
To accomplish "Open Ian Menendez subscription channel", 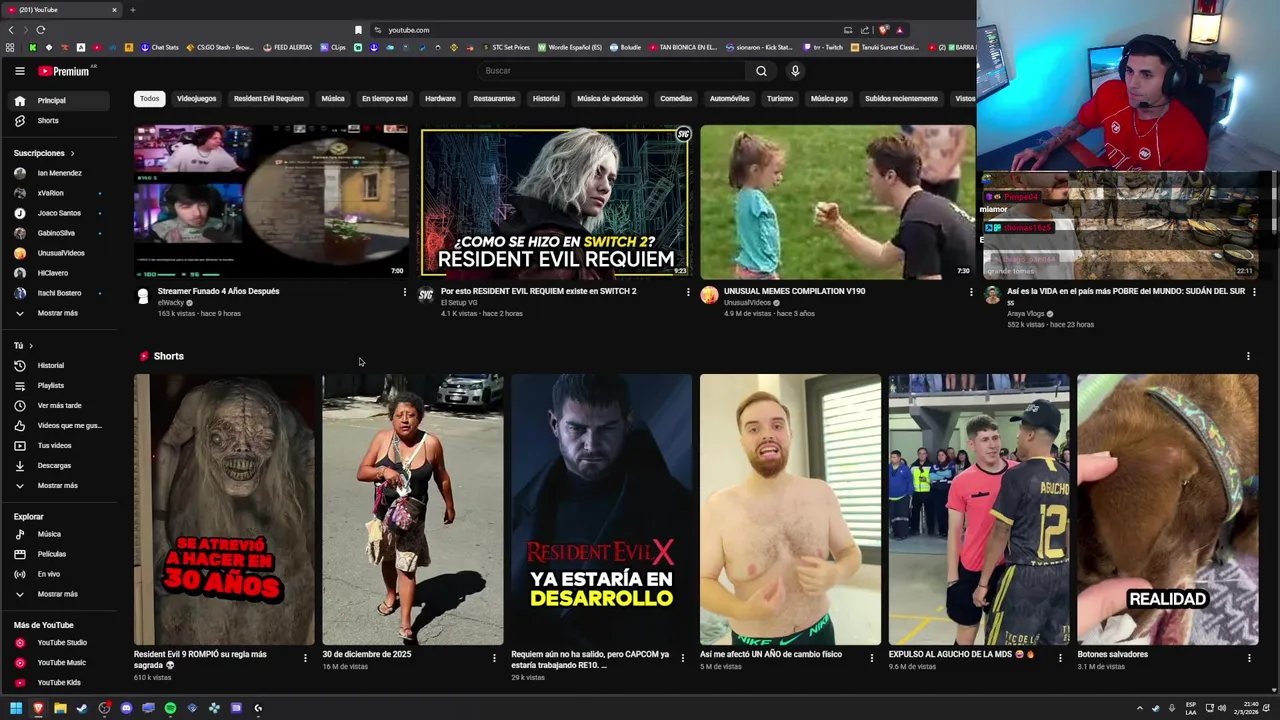I will coord(59,173).
